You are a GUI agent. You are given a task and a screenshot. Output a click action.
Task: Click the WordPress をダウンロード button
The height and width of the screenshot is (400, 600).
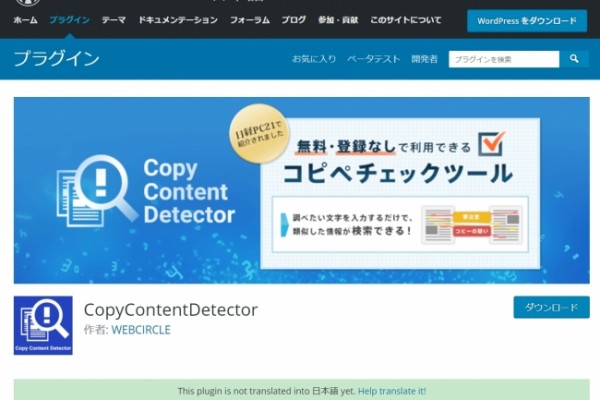point(527,21)
